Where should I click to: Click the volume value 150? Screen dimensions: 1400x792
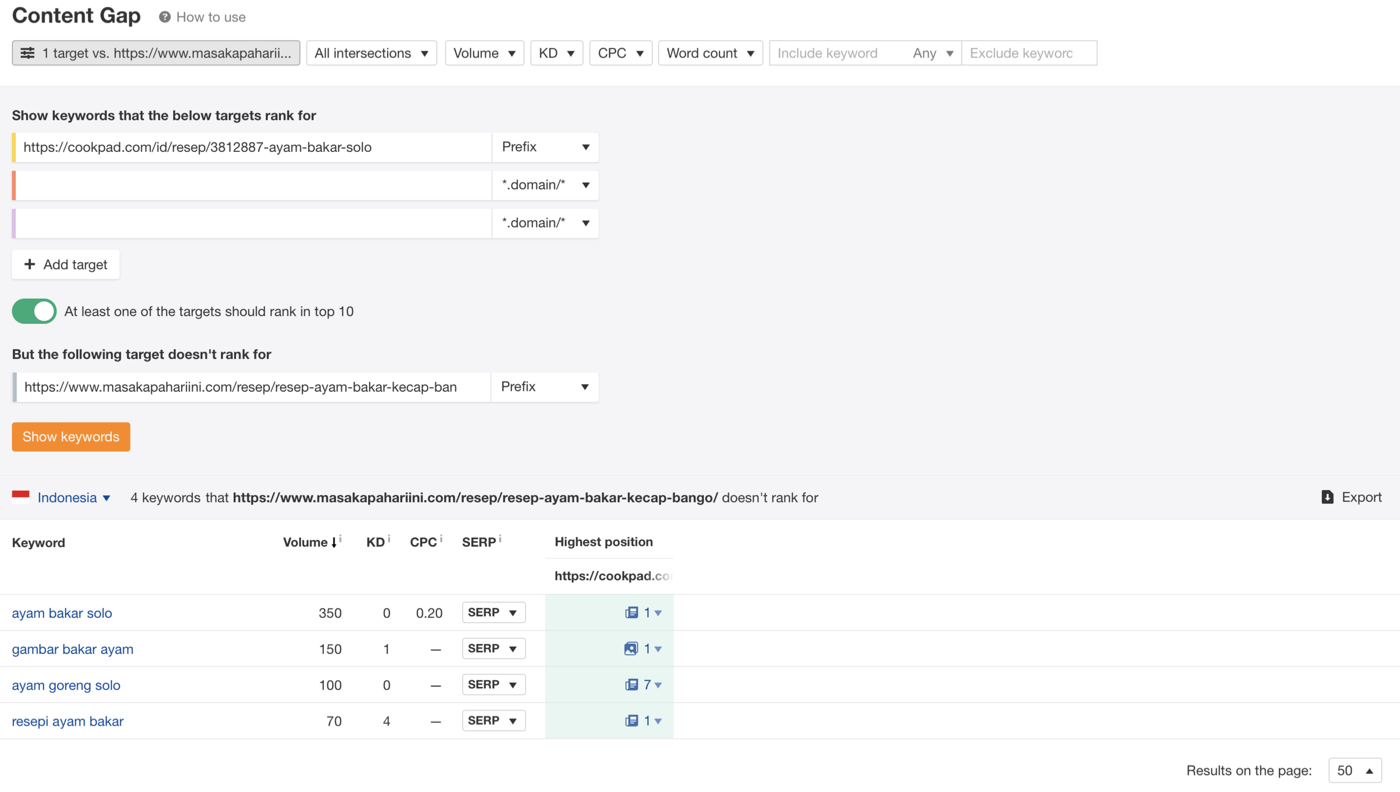pyautogui.click(x=330, y=649)
